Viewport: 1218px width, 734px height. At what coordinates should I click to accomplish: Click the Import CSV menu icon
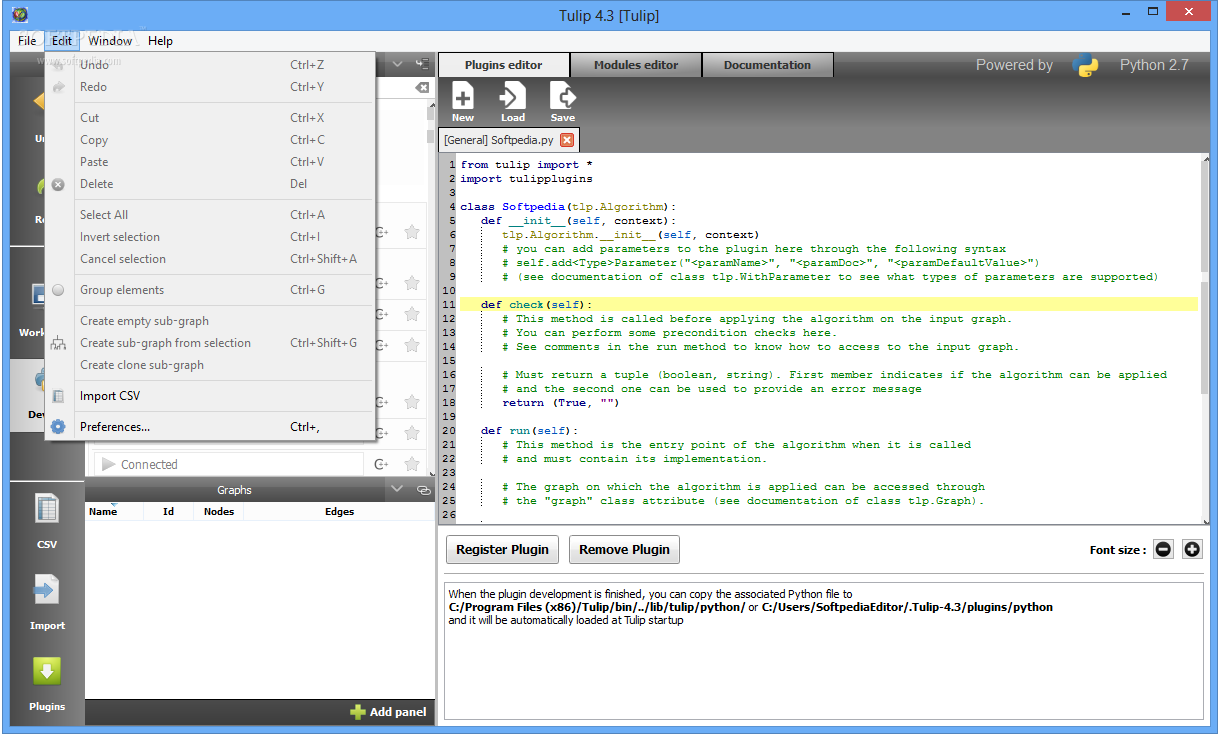coord(58,396)
